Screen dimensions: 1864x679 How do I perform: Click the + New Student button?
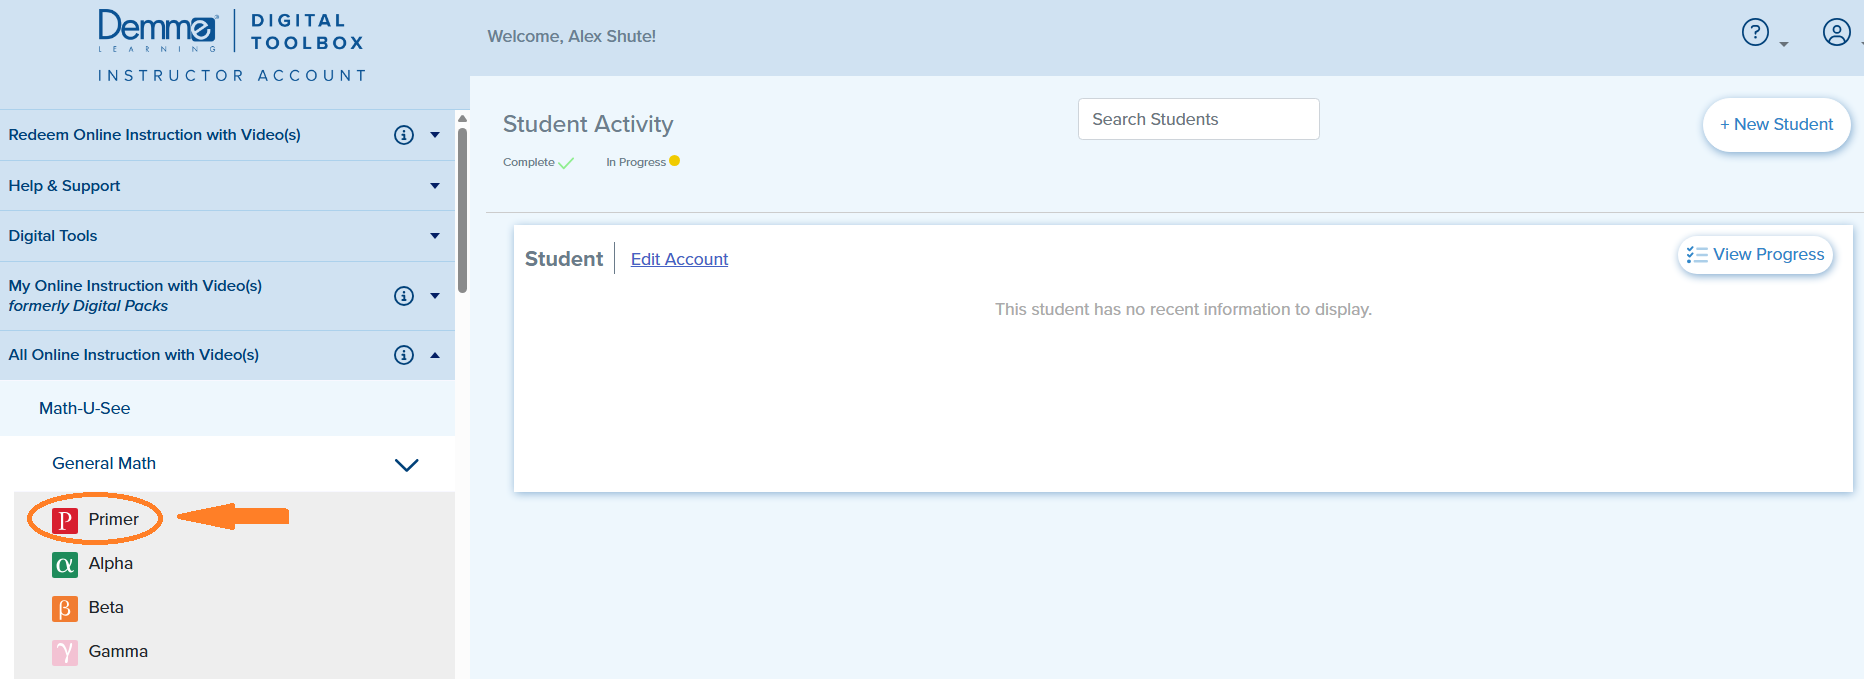[x=1776, y=125]
